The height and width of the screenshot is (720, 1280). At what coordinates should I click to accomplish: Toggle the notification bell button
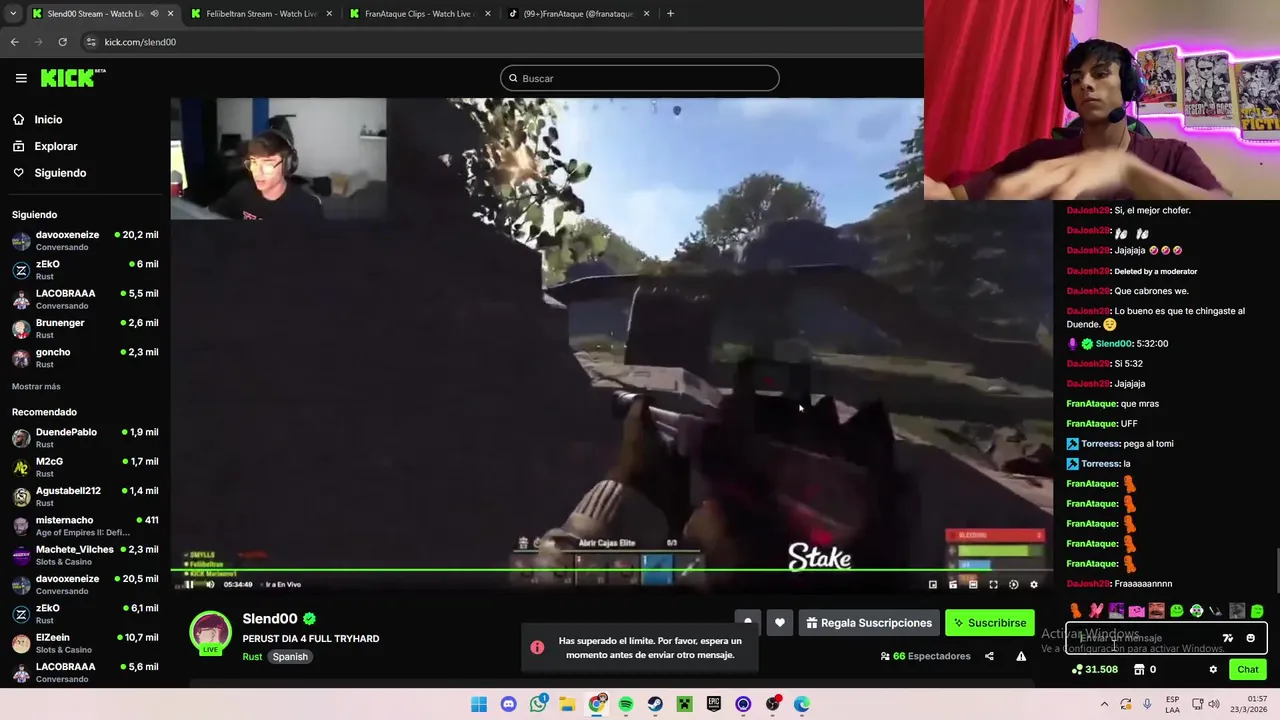(x=747, y=623)
